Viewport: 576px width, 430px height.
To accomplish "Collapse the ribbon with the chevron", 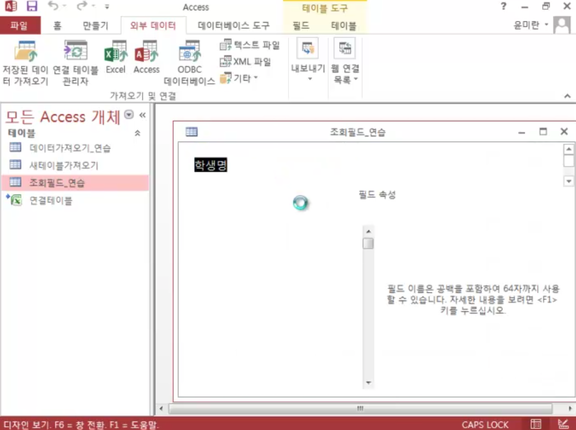I will [x=567, y=96].
